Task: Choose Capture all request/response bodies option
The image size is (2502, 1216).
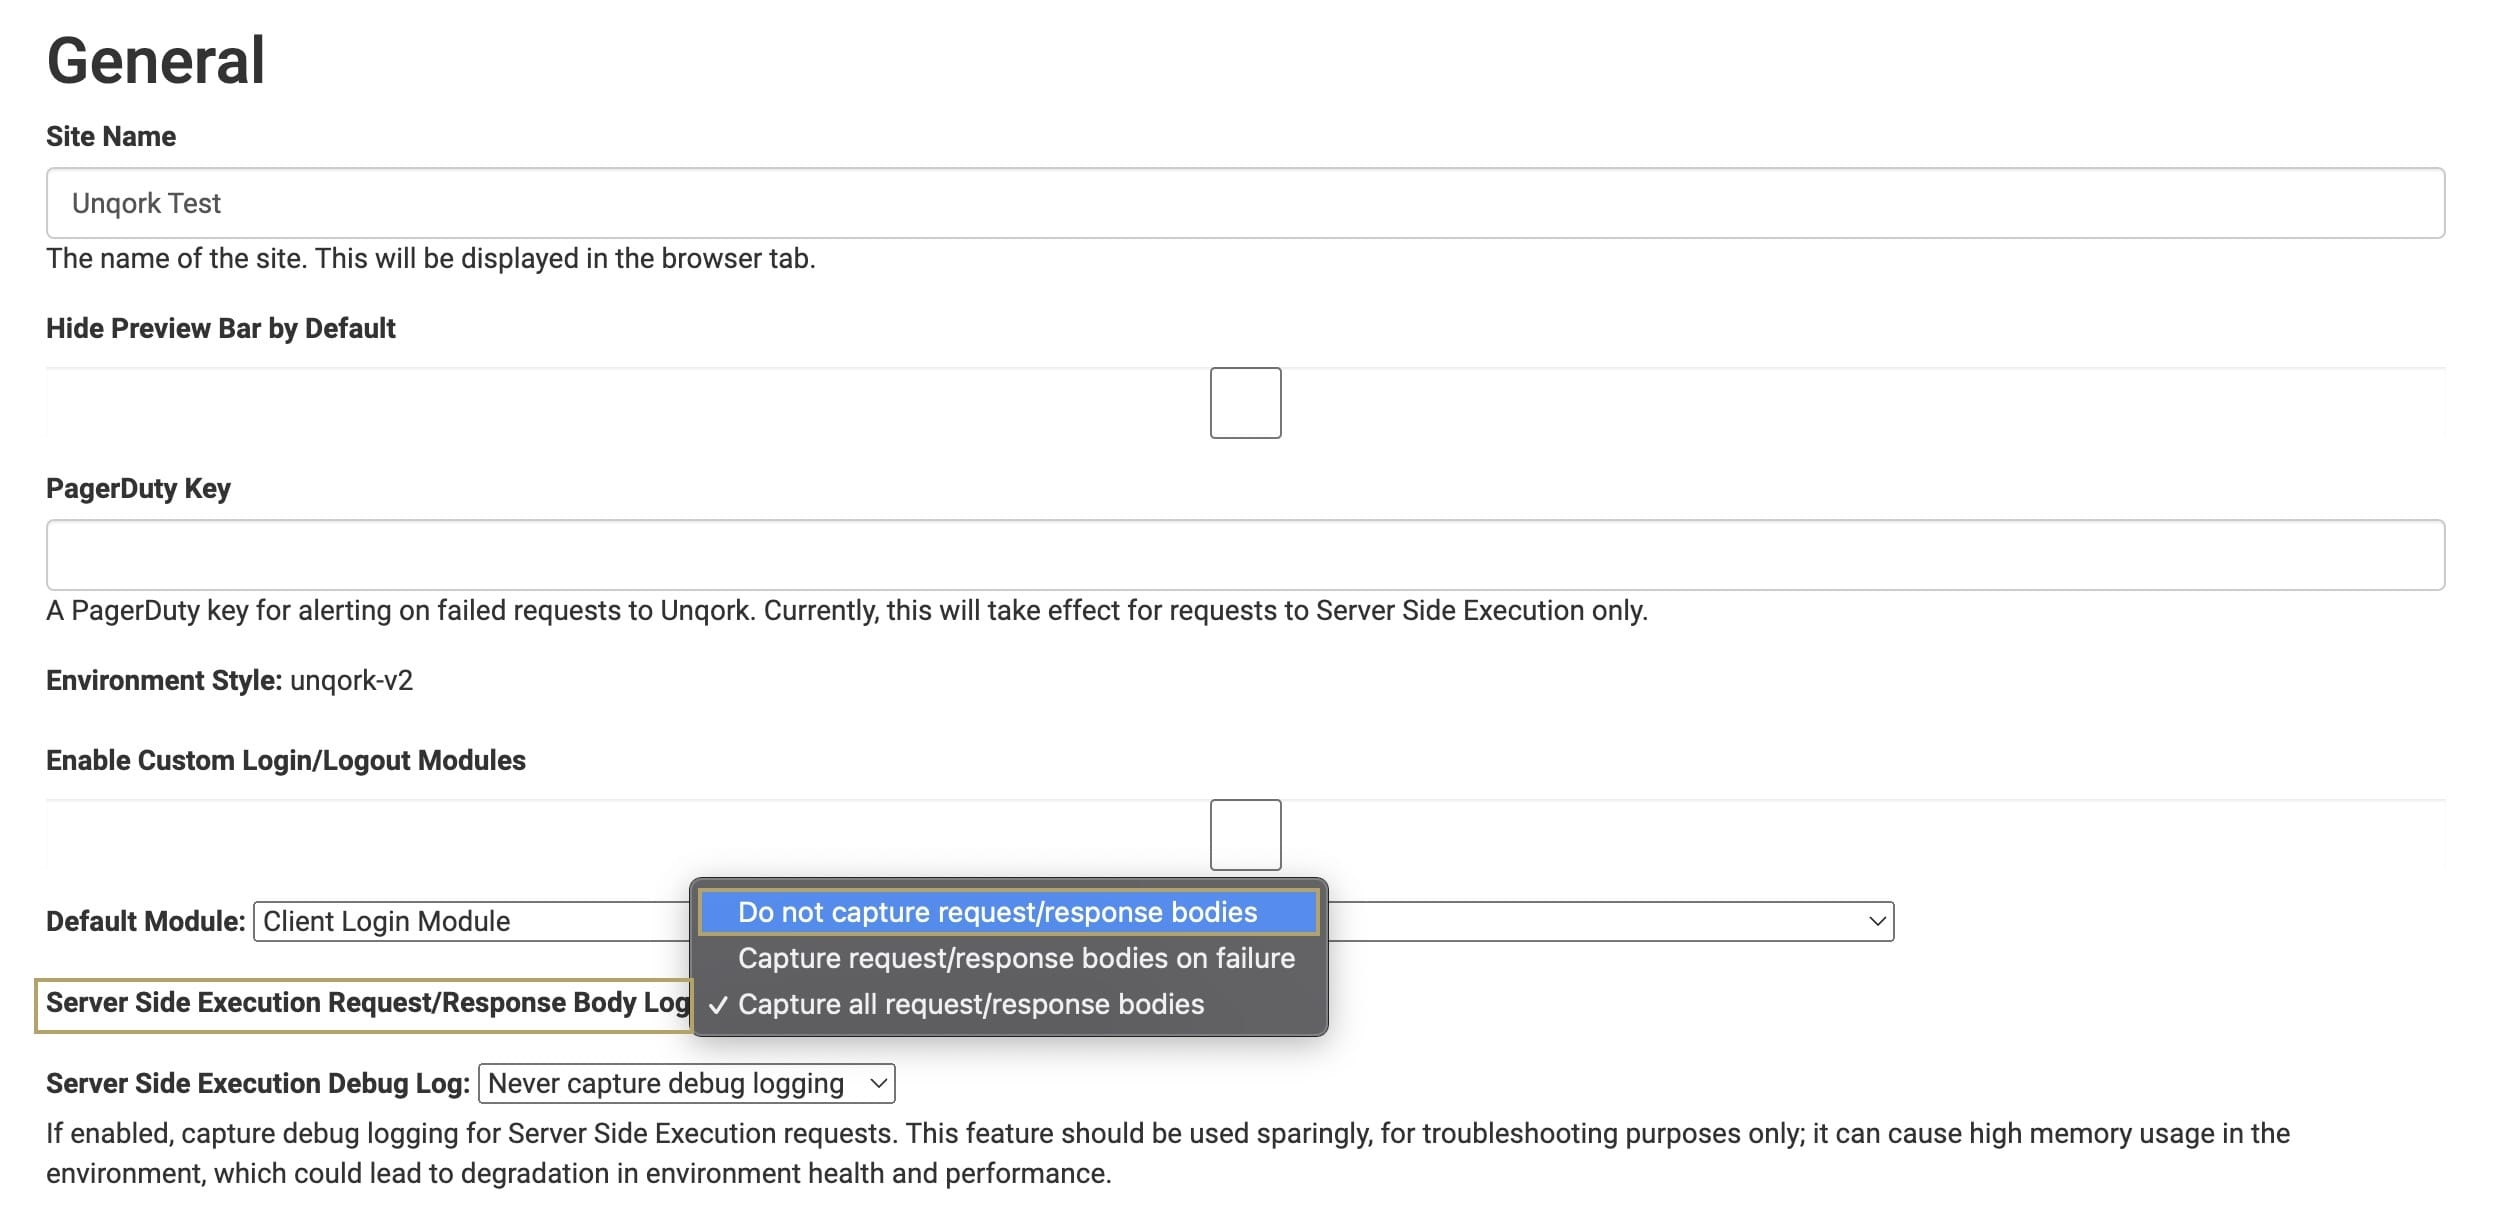Action: point(1008,1004)
